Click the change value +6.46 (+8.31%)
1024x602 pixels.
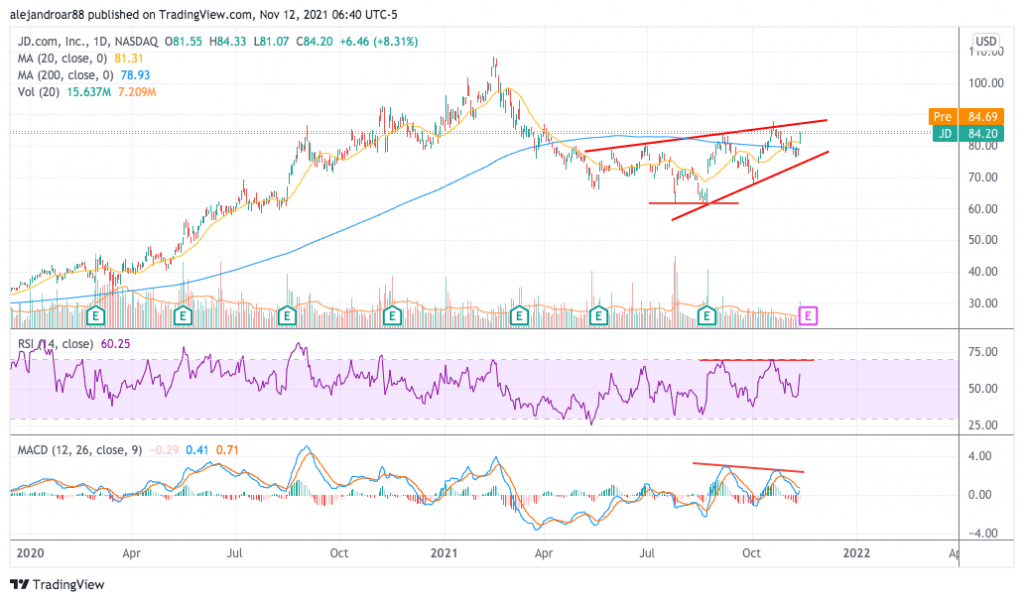point(379,41)
